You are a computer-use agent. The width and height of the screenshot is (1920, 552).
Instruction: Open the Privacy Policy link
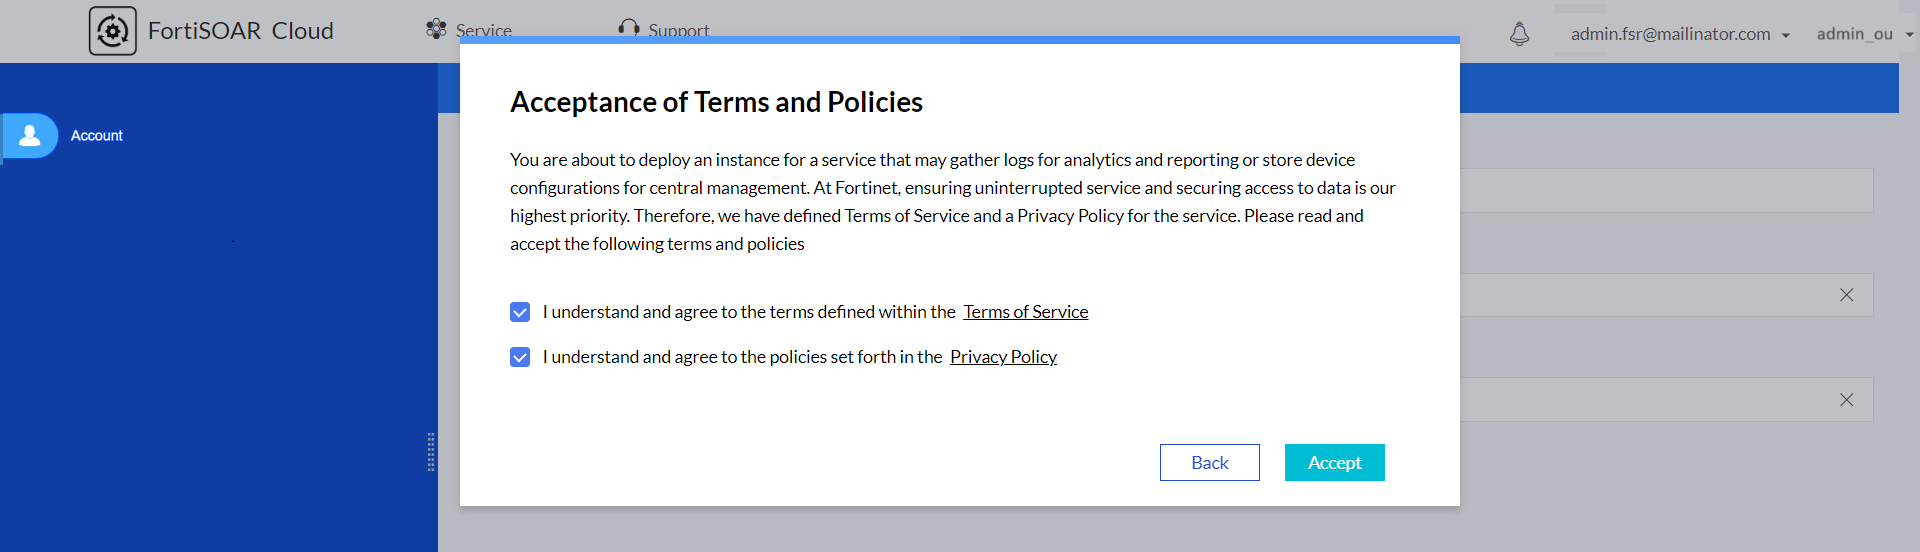(1003, 357)
